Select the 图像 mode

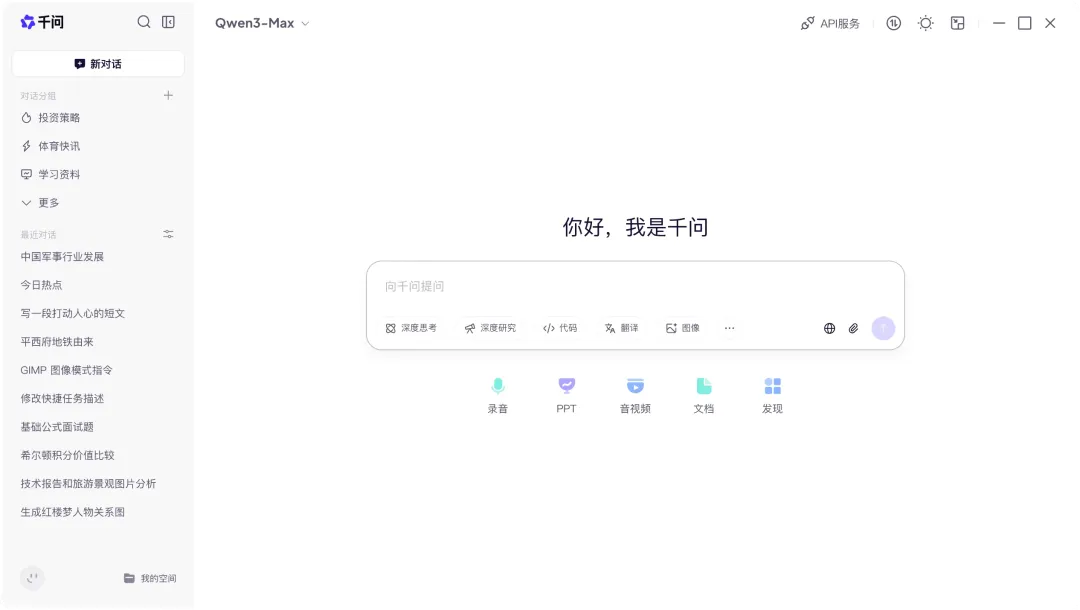coord(683,328)
